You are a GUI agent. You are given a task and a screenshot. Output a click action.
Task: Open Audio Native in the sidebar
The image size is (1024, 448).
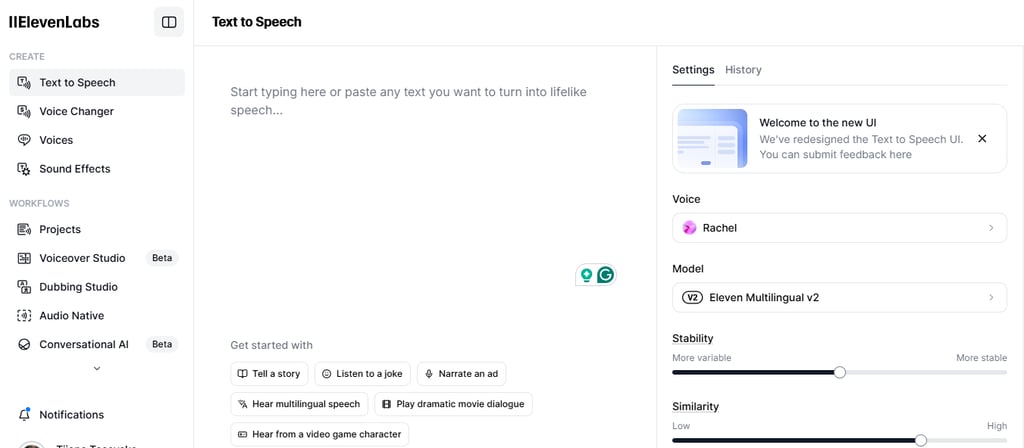pos(97,315)
